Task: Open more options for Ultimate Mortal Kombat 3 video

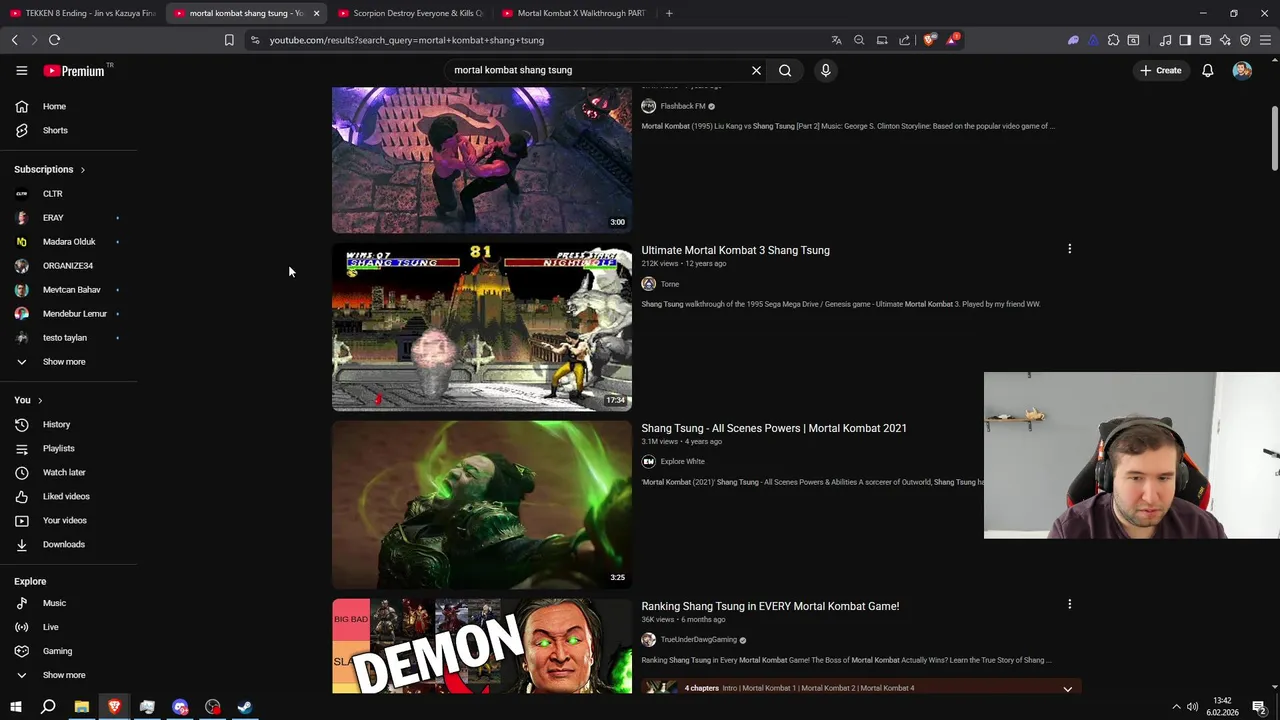Action: click(1069, 249)
